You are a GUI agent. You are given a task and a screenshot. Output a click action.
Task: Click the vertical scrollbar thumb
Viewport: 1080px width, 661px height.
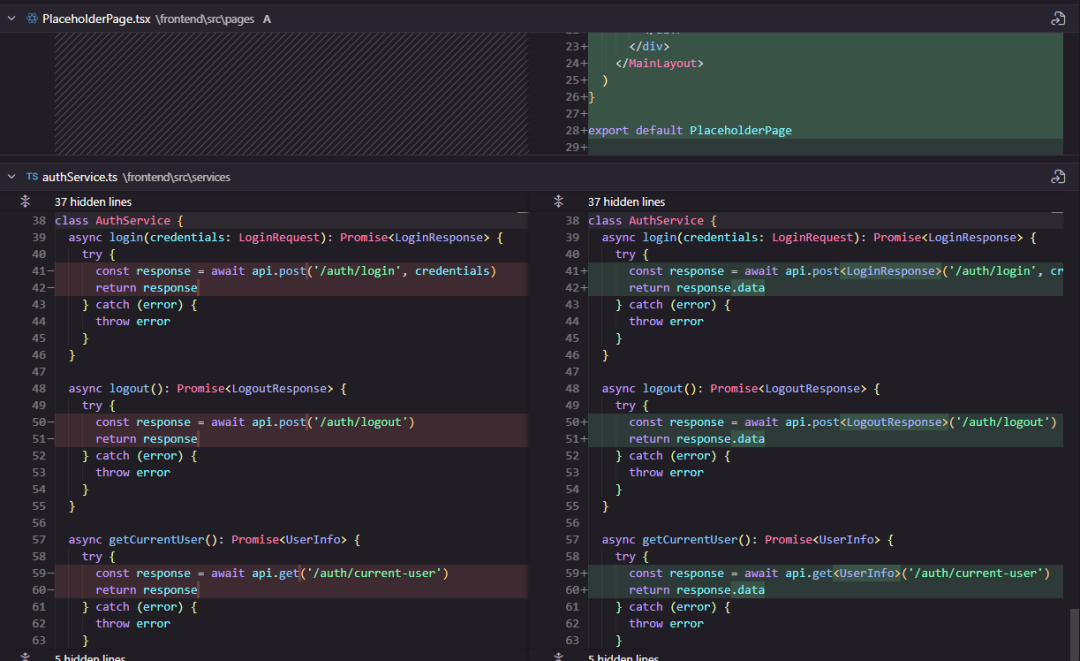pos(1074,633)
